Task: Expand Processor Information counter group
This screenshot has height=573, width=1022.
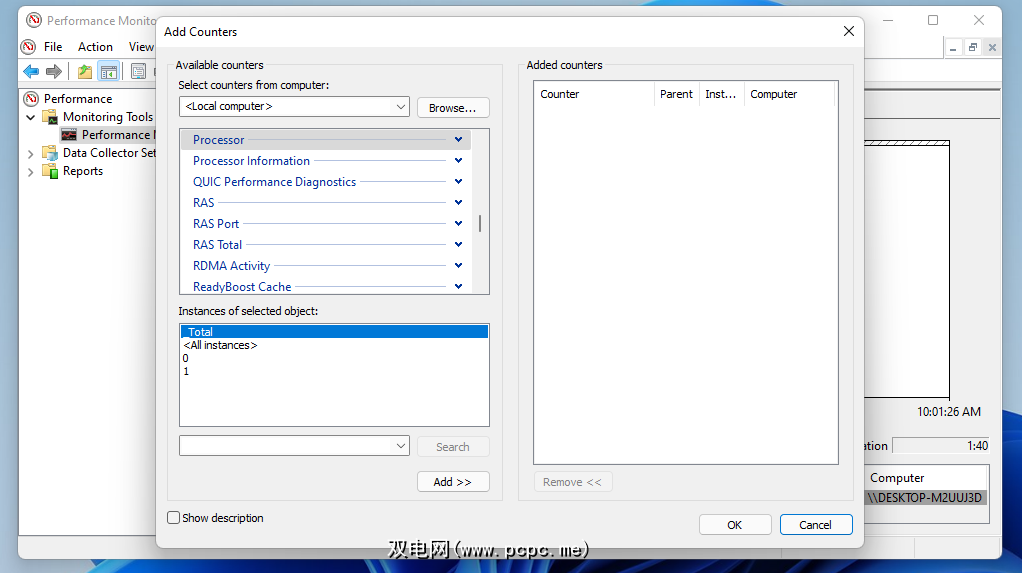Action: click(458, 160)
